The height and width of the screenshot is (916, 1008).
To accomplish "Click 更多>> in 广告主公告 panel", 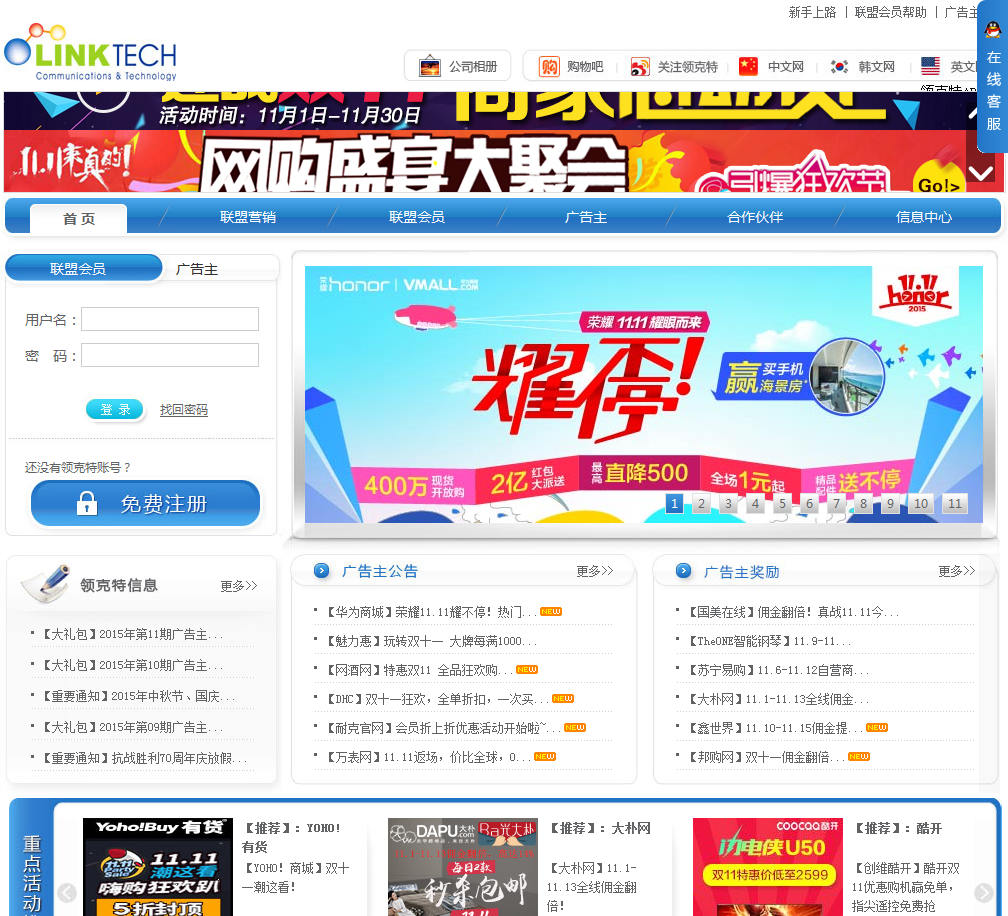I will pyautogui.click(x=595, y=571).
